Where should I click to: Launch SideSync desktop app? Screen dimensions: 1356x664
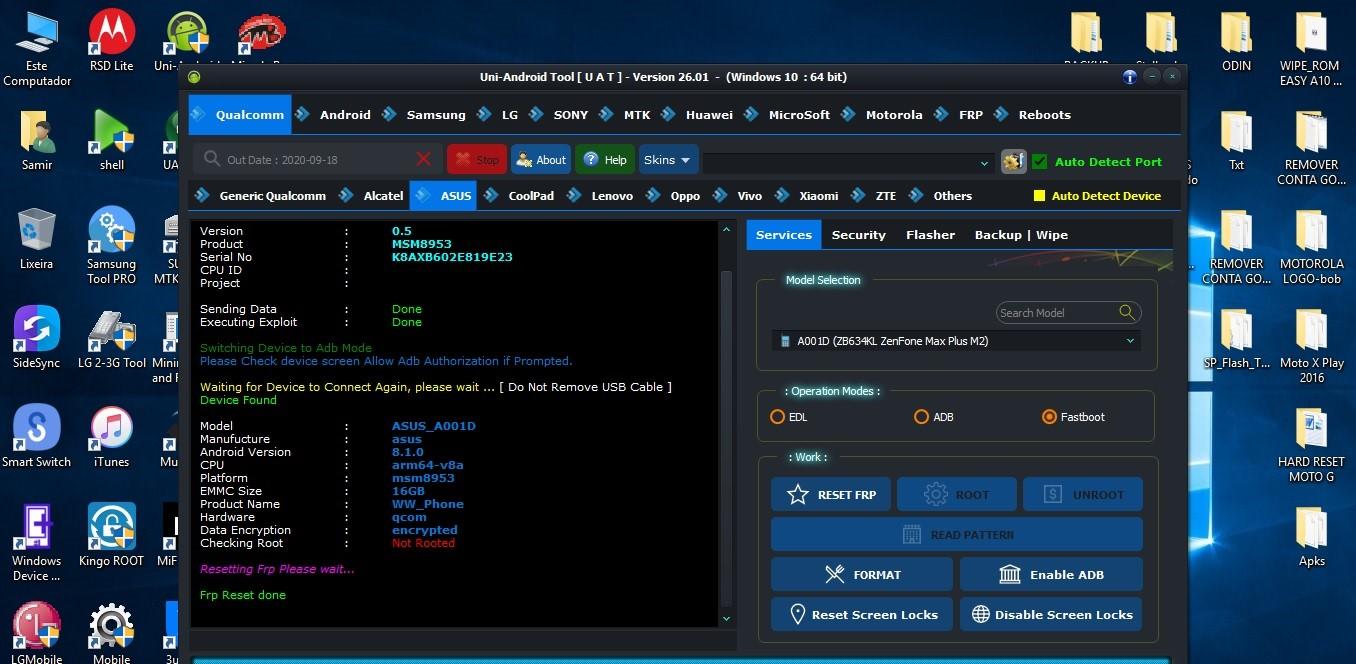pyautogui.click(x=37, y=338)
